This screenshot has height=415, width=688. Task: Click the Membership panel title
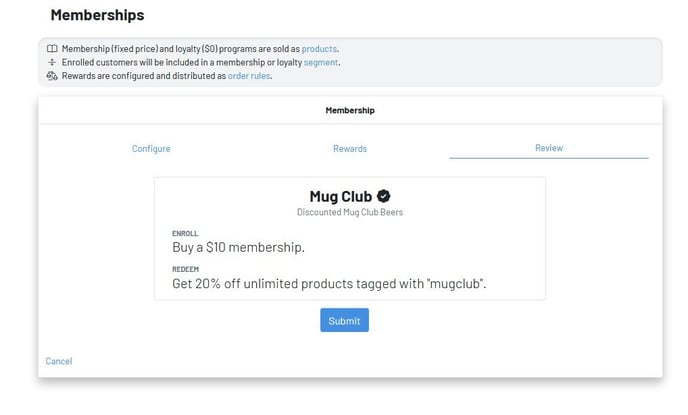tap(350, 110)
